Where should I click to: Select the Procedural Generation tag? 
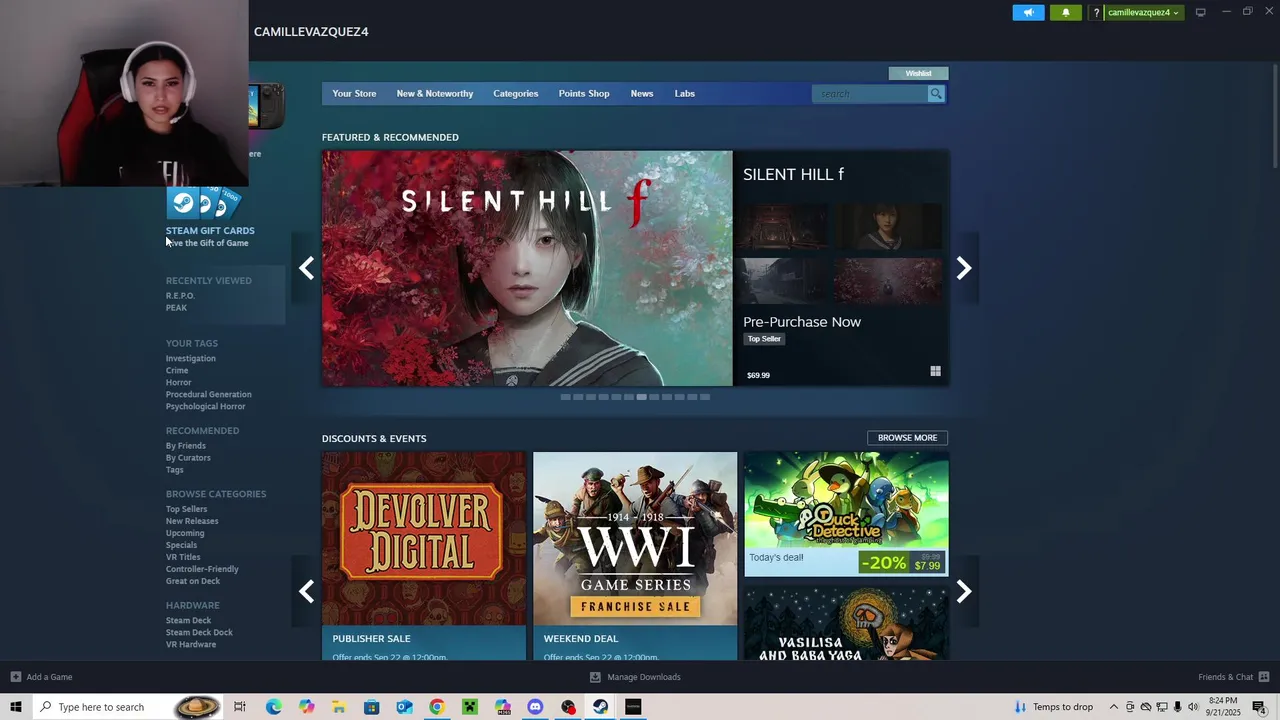(x=208, y=395)
